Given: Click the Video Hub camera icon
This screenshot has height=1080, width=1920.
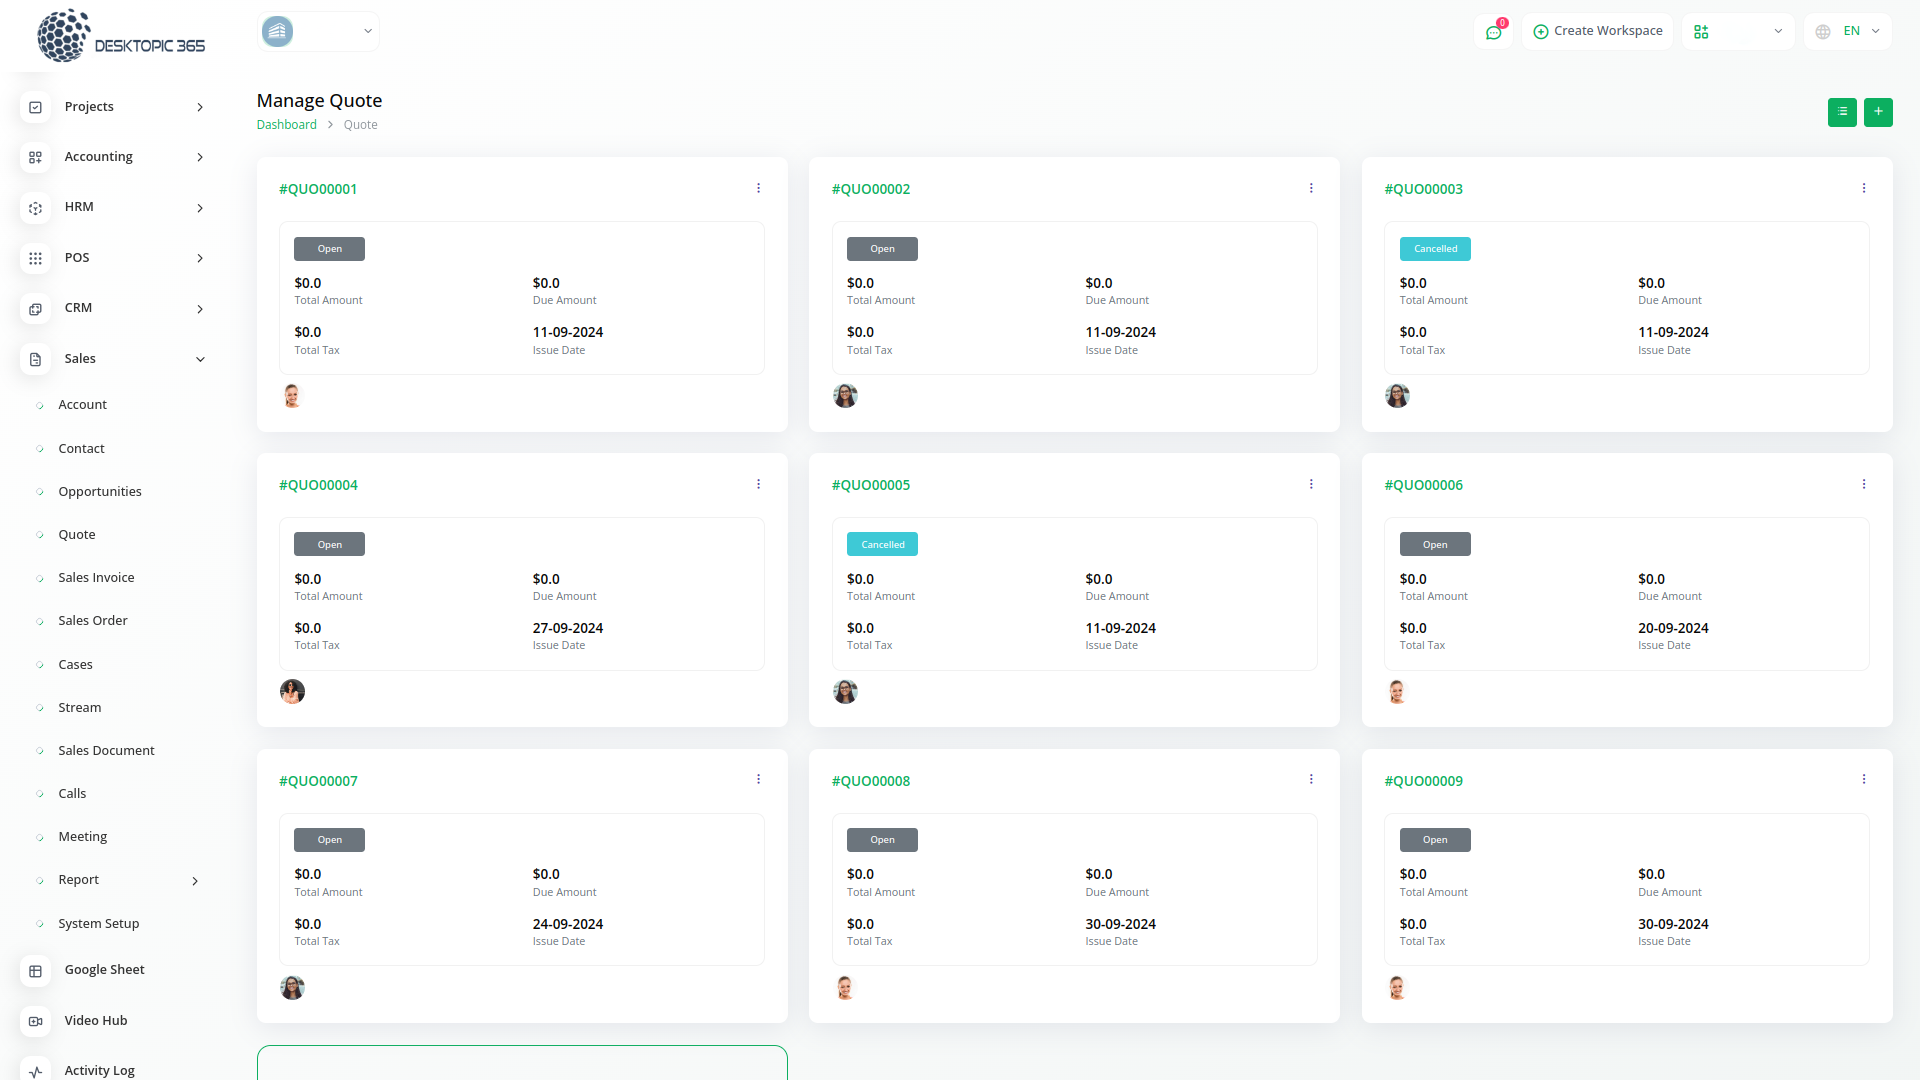Looking at the screenshot, I should coord(35,1021).
